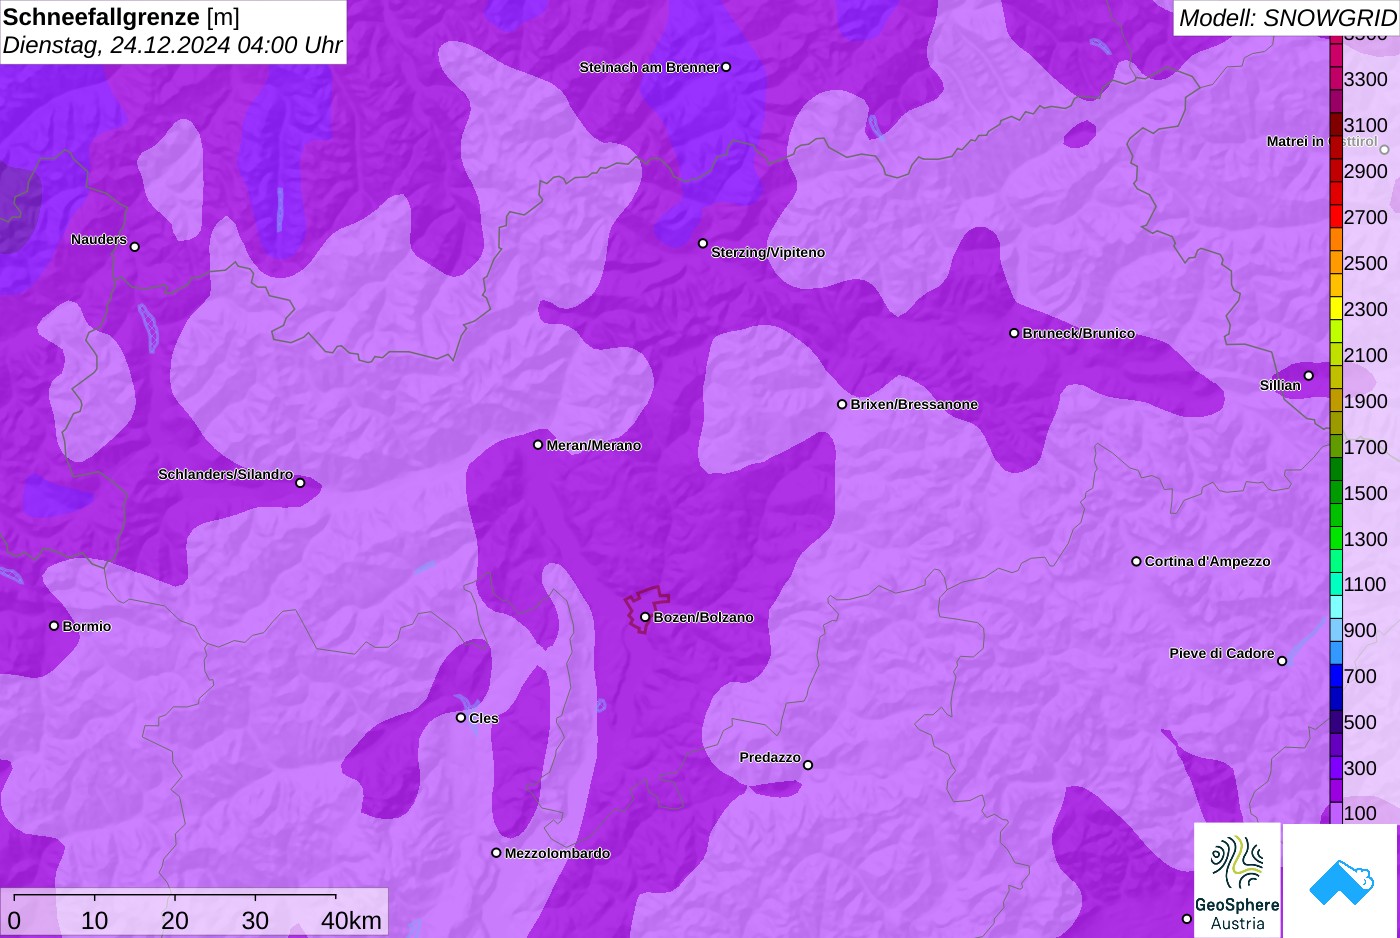This screenshot has height=938, width=1400.
Task: Select the Cortina d'Ampezzo marker
Action: pos(1136,561)
